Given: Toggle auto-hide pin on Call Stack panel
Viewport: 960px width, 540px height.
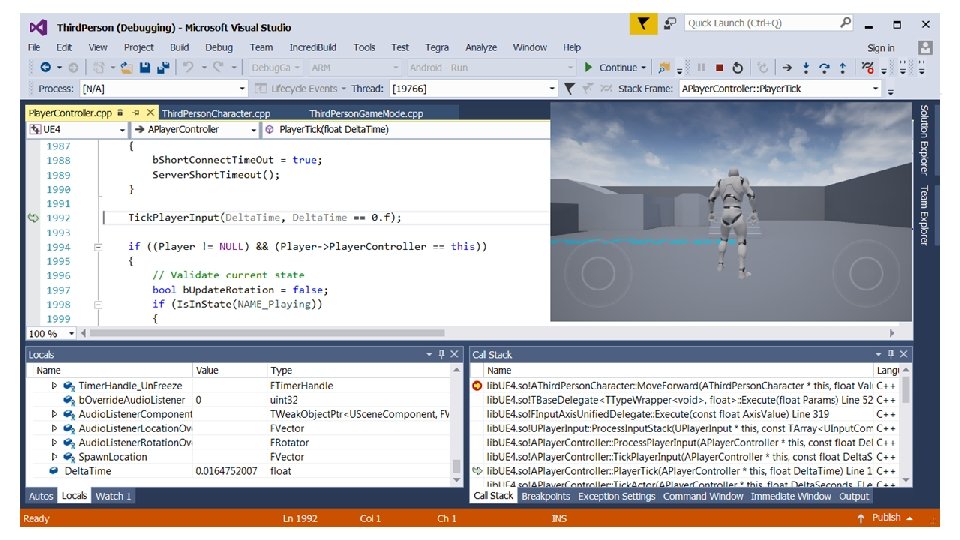Looking at the screenshot, I should 891,354.
